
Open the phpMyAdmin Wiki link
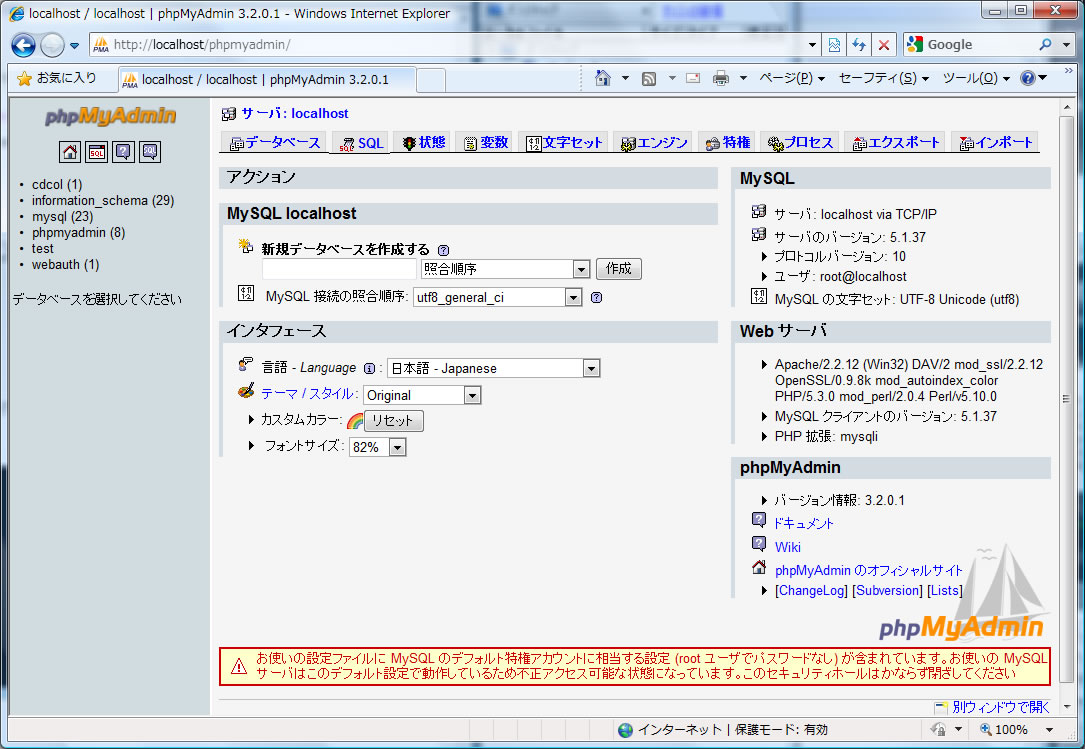pyautogui.click(x=787, y=547)
